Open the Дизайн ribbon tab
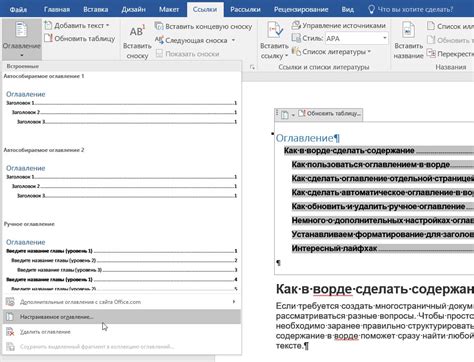This screenshot has width=474, height=362. (133, 9)
